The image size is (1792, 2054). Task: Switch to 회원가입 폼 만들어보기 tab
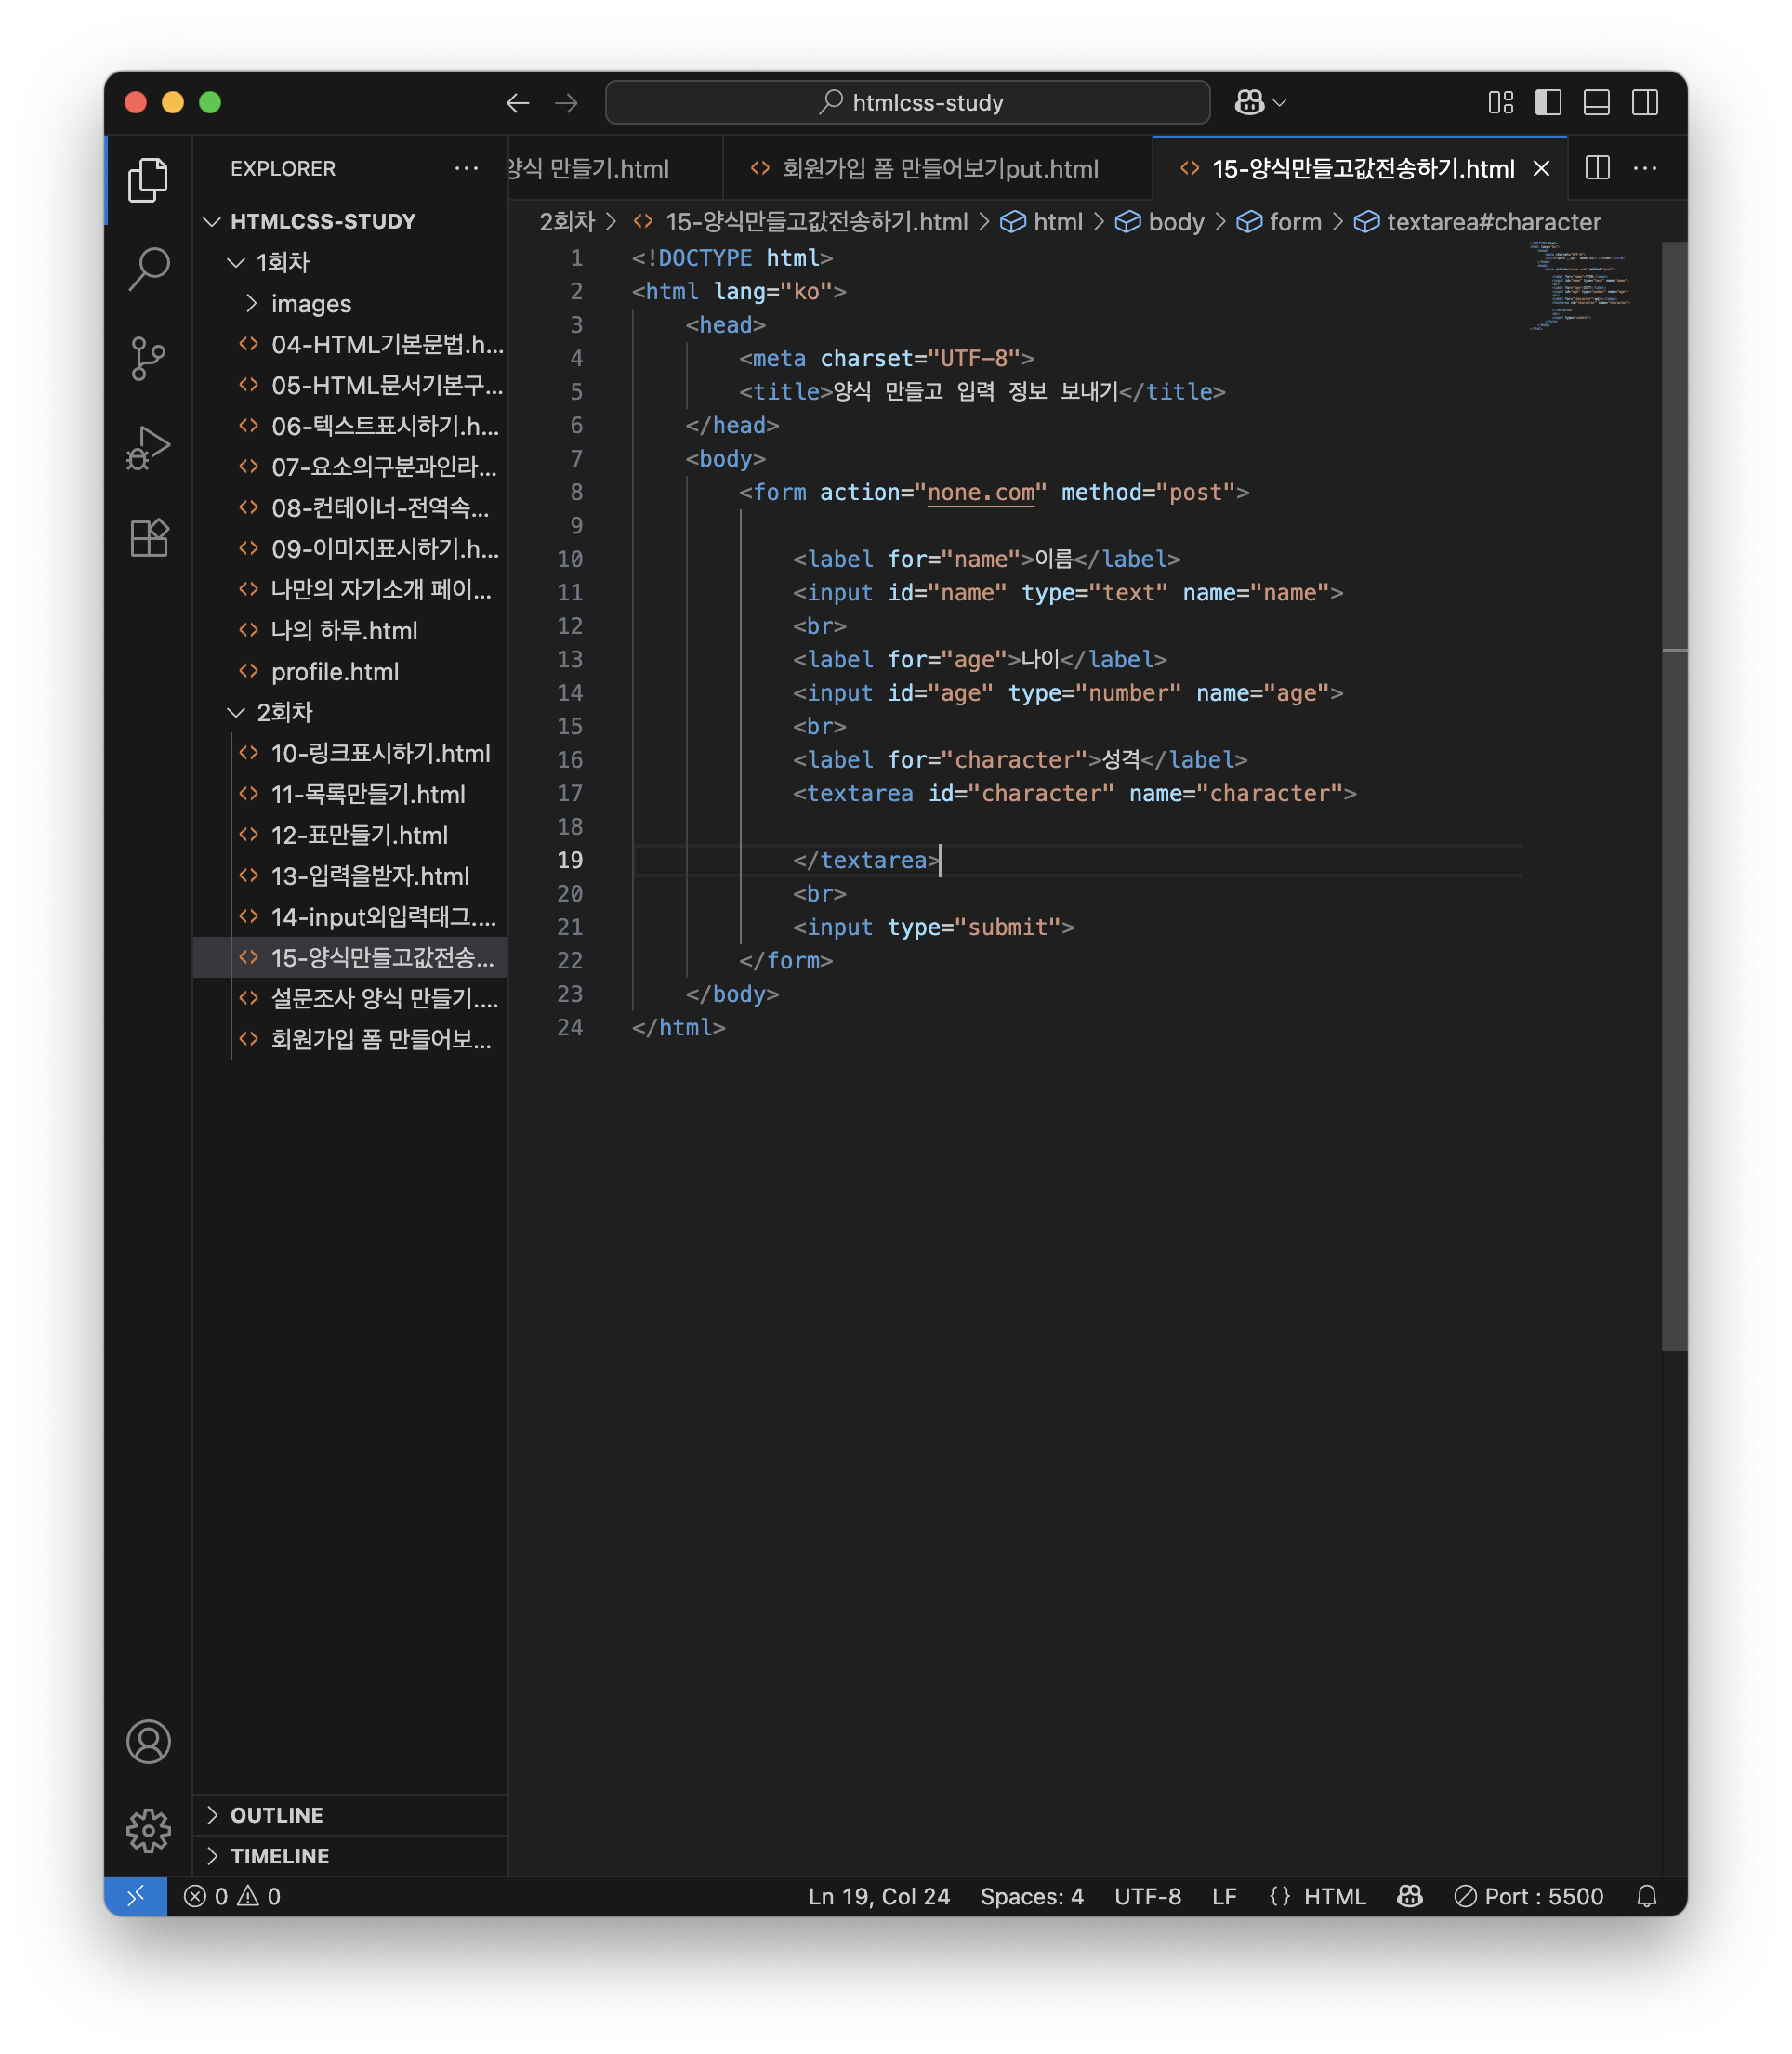tap(938, 168)
